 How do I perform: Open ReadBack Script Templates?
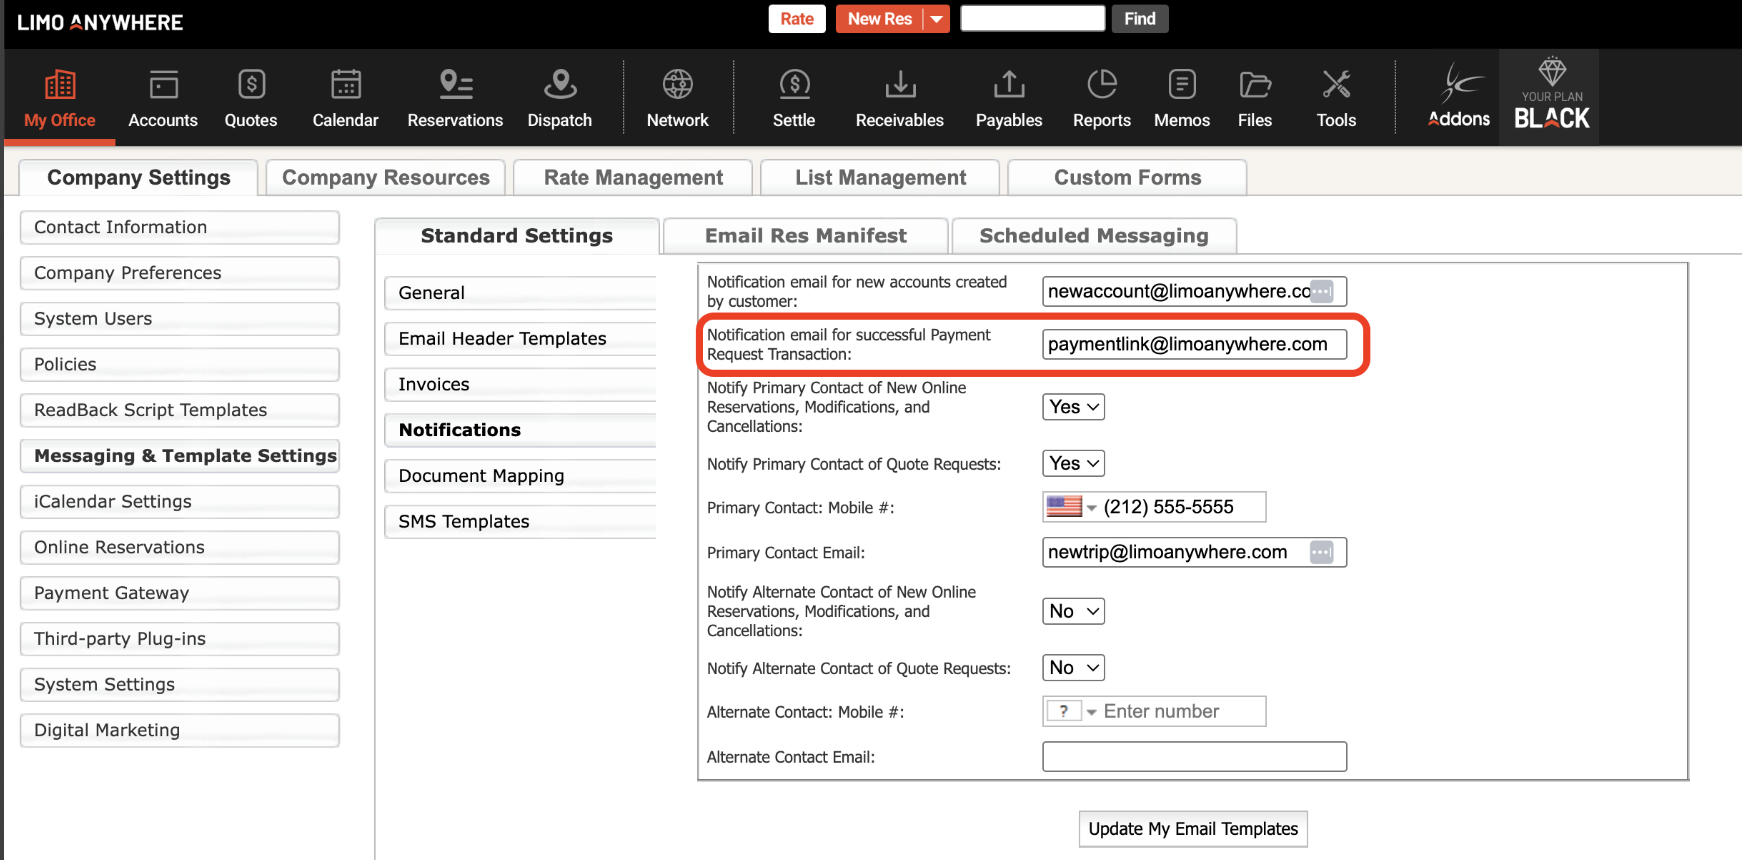180,410
